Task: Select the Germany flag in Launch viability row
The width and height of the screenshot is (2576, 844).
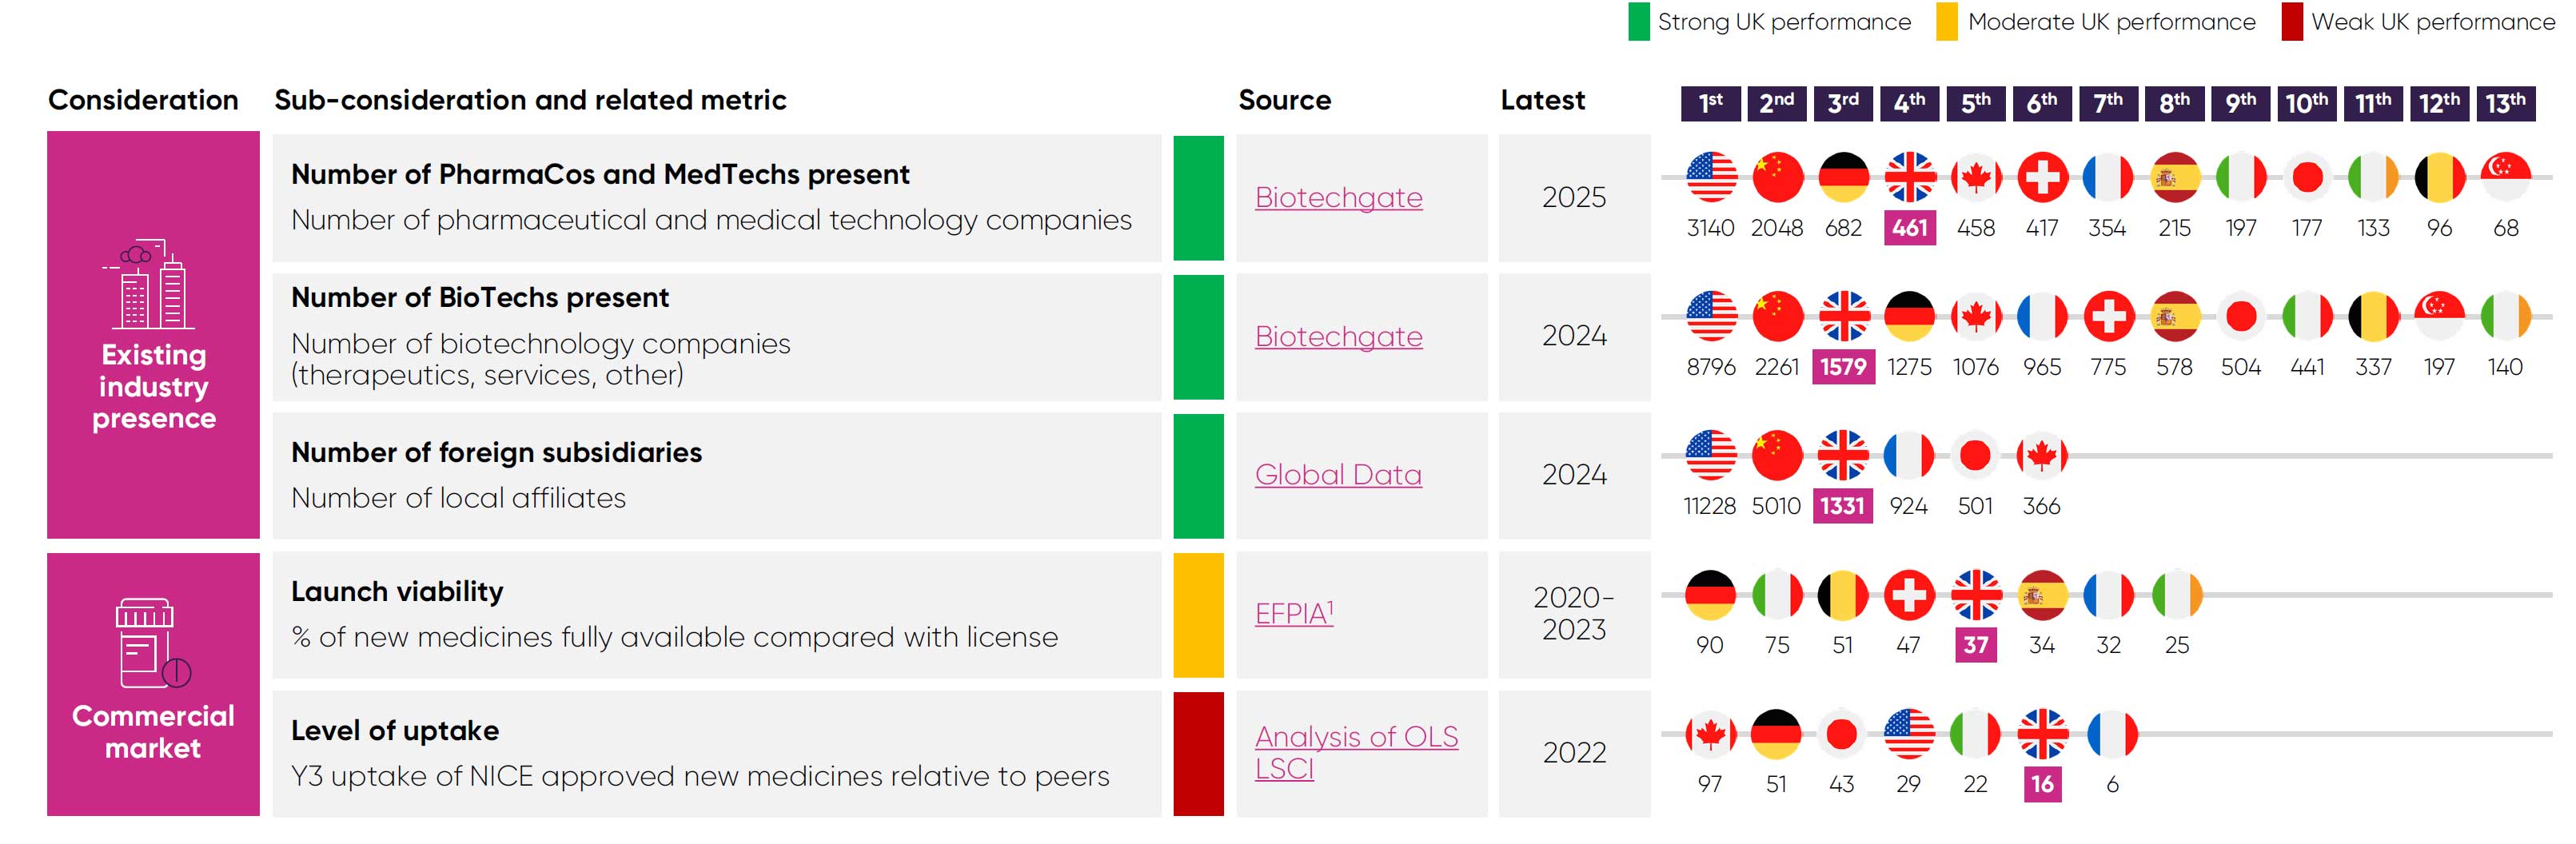Action: 1710,596
